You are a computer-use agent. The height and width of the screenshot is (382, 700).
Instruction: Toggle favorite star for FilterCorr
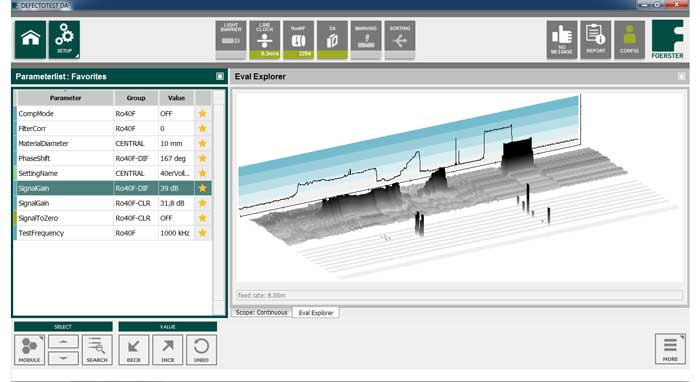point(203,129)
